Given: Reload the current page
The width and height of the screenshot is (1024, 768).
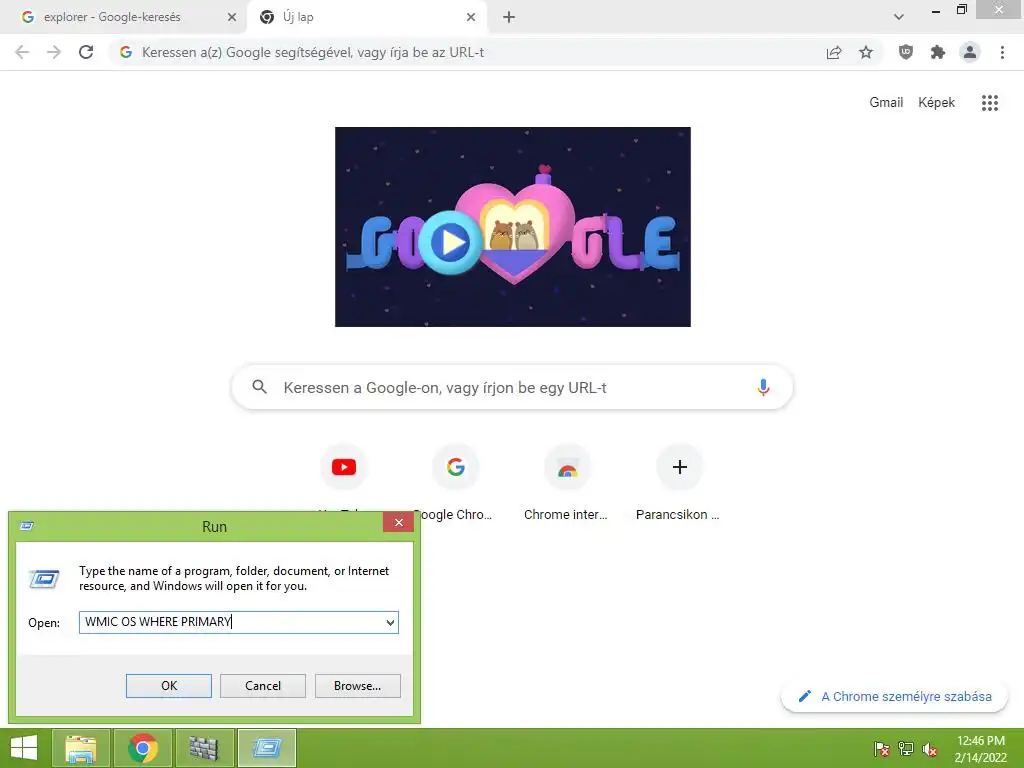Looking at the screenshot, I should click(86, 52).
